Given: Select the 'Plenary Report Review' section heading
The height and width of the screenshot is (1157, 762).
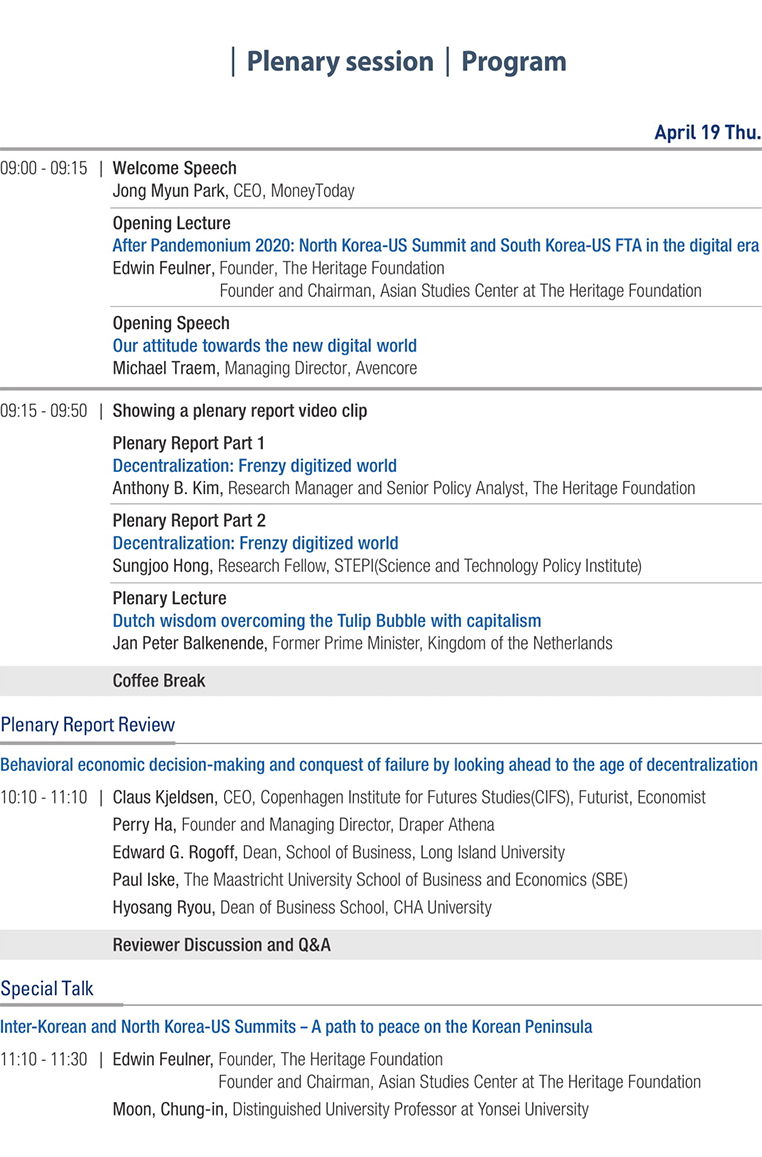Looking at the screenshot, I should pyautogui.click(x=88, y=725).
